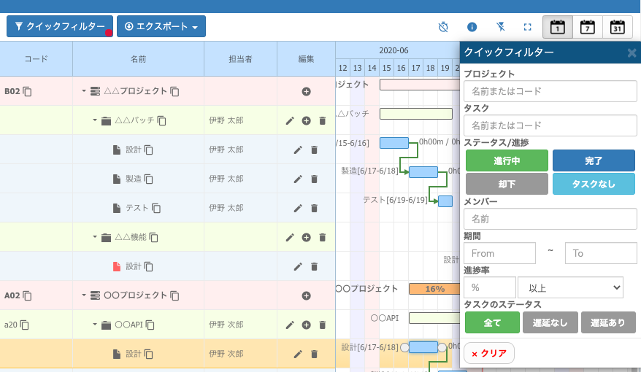Image resolution: width=641 pixels, height=372 pixels.
Task: Delete the 製造 task row
Action: 314,179
